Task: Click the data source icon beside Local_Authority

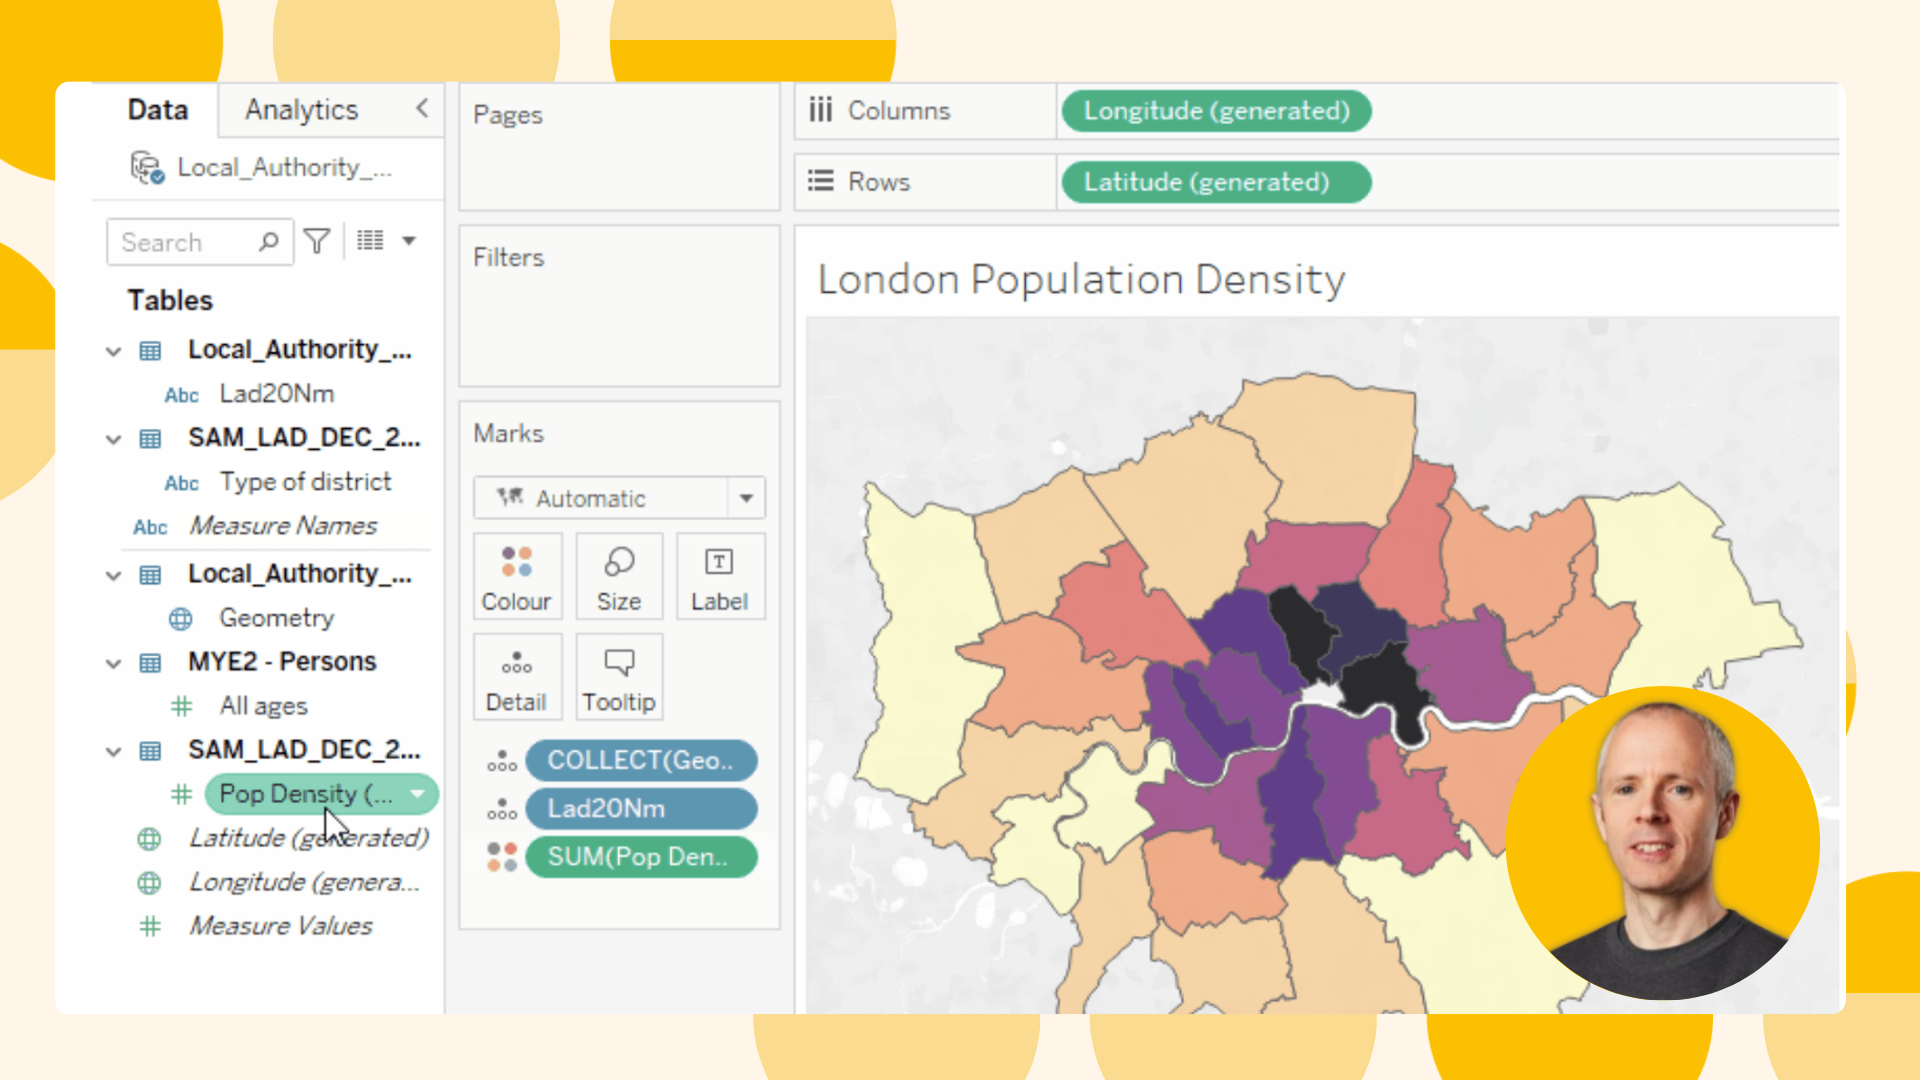Action: click(x=147, y=167)
